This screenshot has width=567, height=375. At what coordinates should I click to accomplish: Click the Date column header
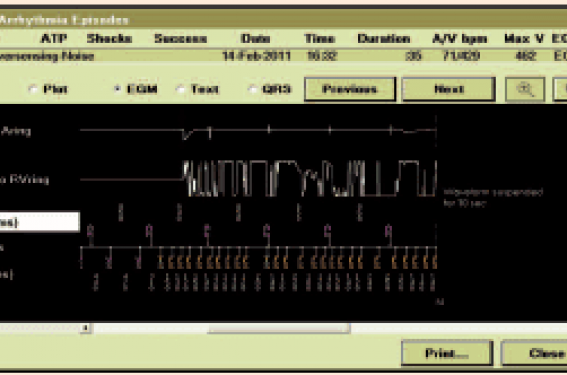pos(255,39)
